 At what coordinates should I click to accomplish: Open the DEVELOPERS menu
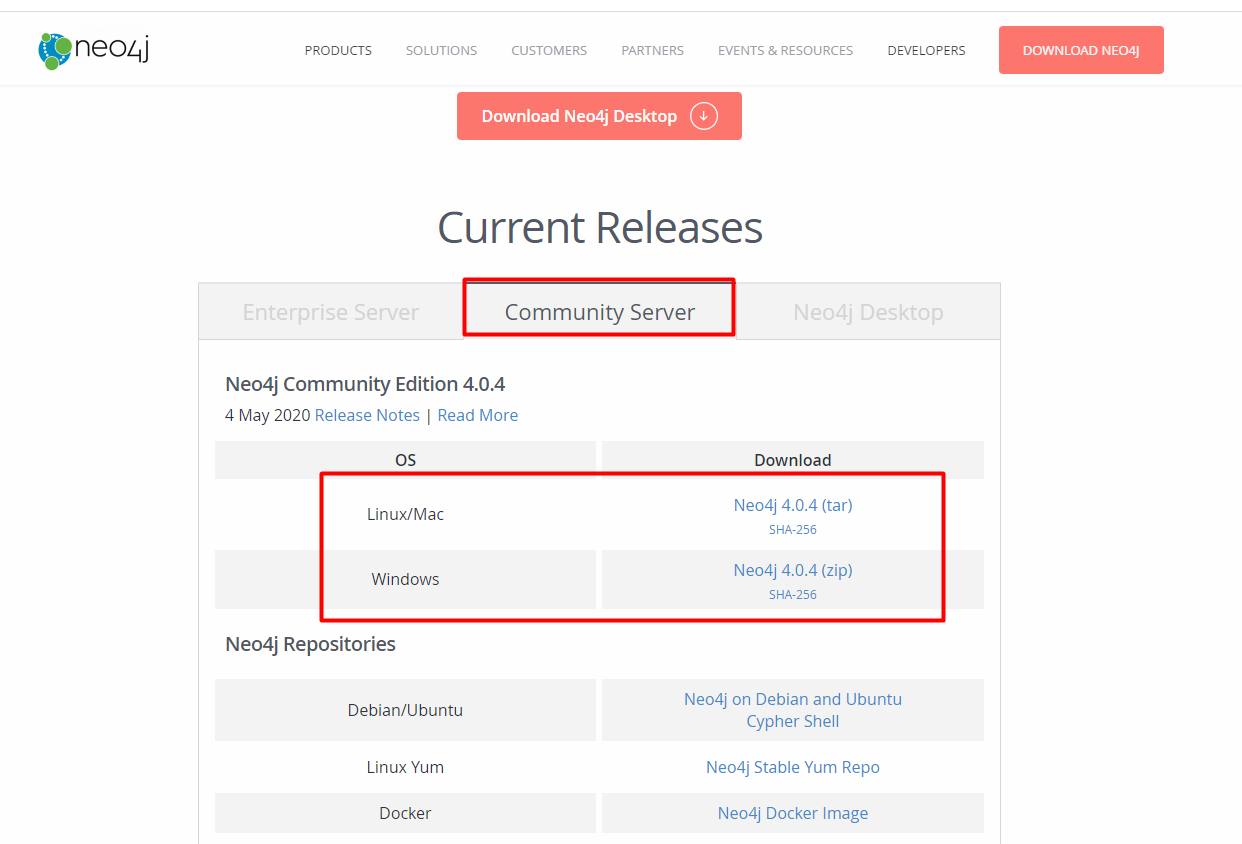pyautogui.click(x=926, y=50)
